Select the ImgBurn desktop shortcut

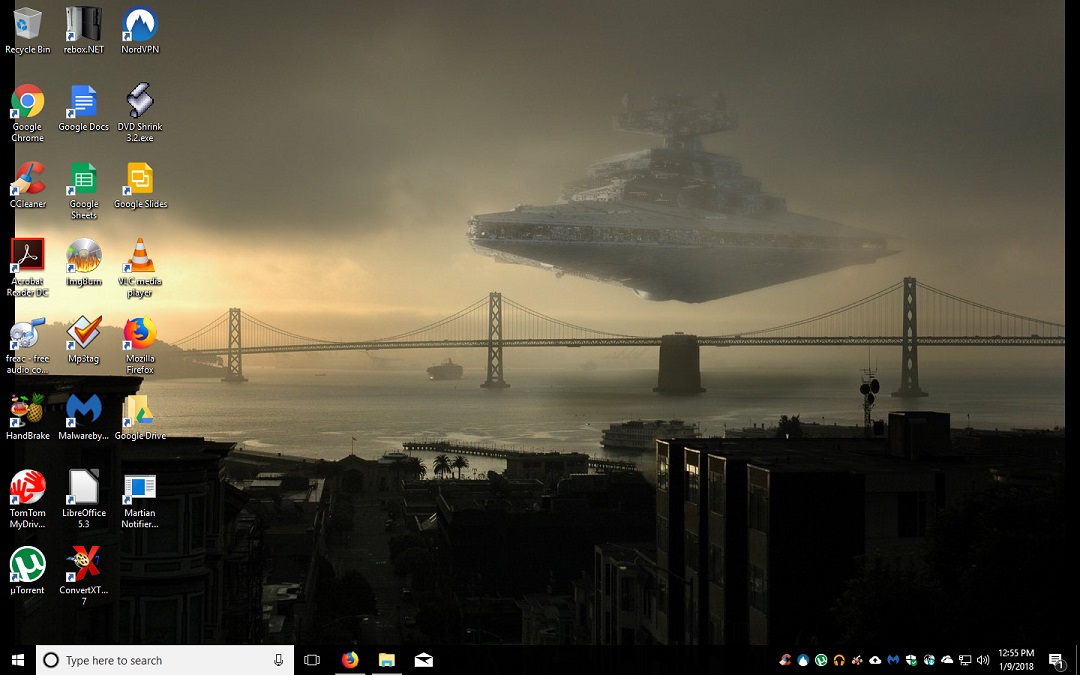coord(84,256)
